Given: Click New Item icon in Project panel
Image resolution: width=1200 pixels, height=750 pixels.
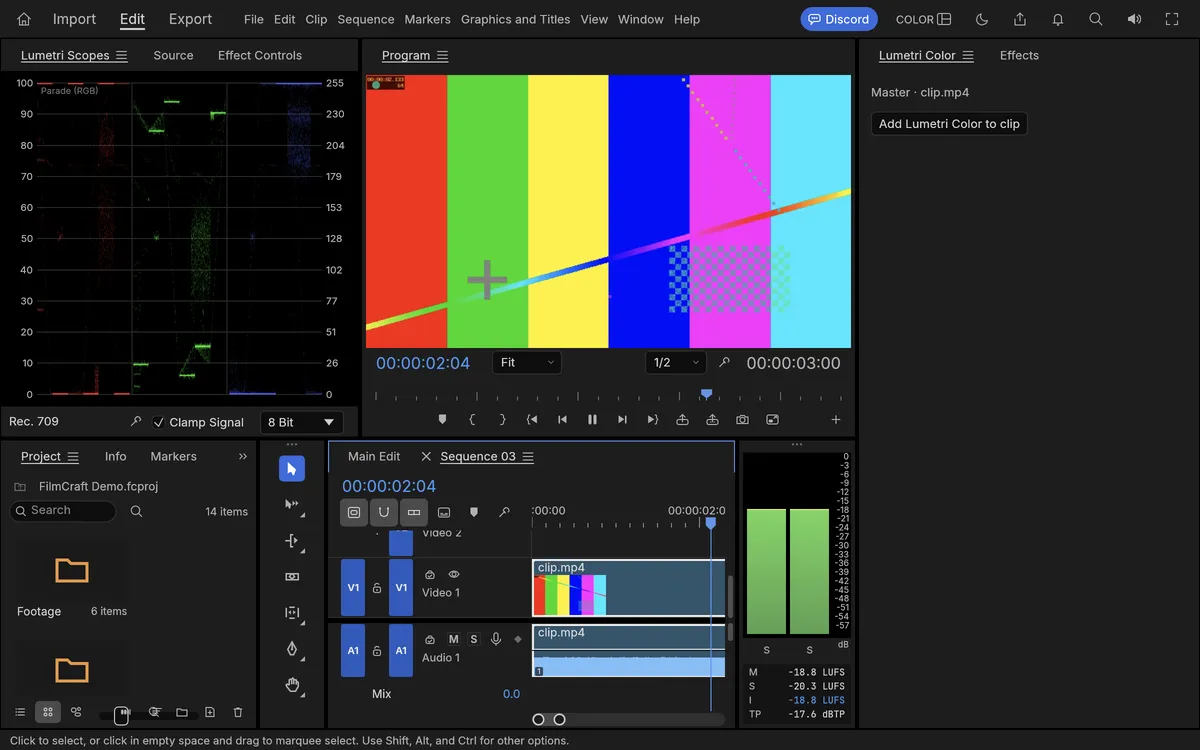Looking at the screenshot, I should pyautogui.click(x=210, y=712).
